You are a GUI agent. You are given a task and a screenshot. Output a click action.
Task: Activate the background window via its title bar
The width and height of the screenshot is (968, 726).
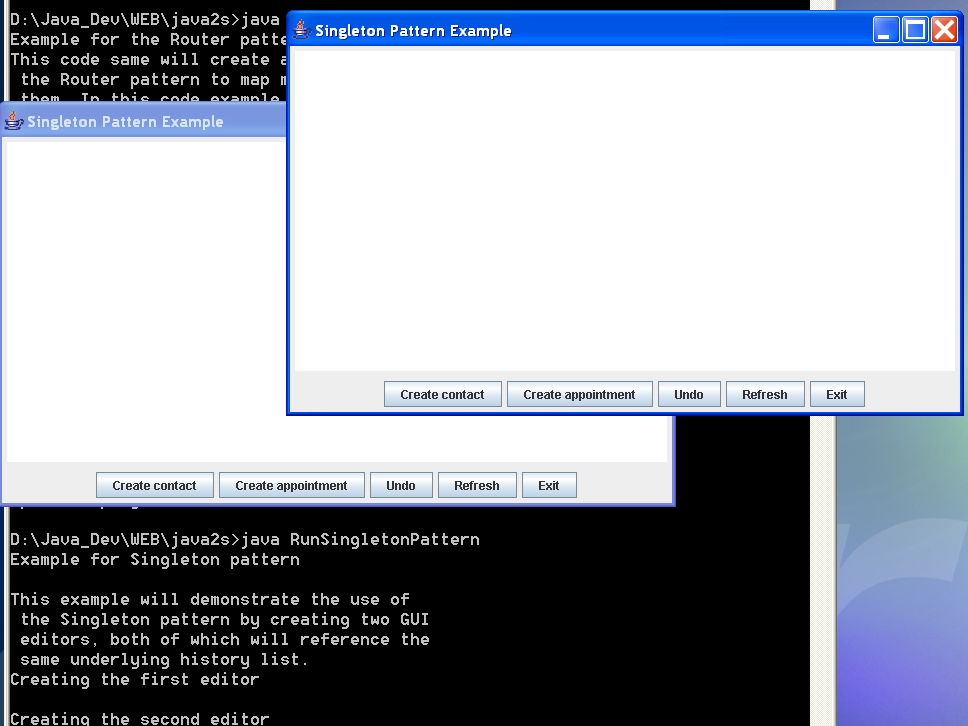click(150, 121)
